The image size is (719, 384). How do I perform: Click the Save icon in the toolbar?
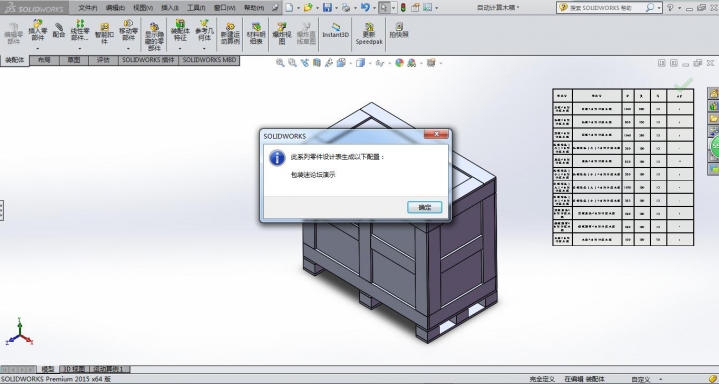tap(327, 7)
